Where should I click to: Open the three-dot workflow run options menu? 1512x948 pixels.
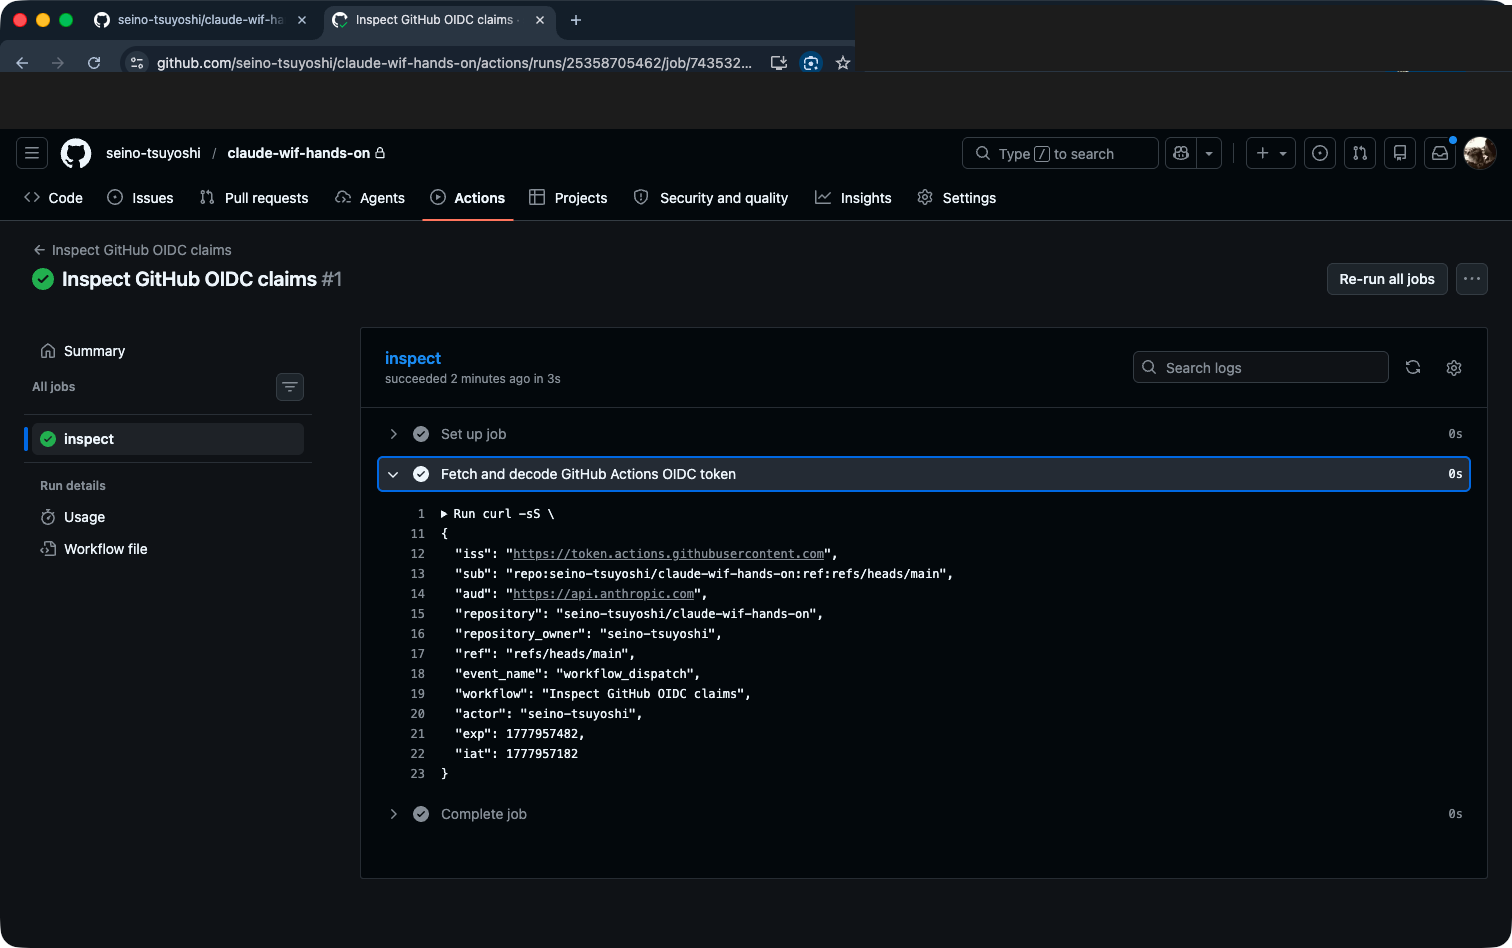tap(1472, 279)
